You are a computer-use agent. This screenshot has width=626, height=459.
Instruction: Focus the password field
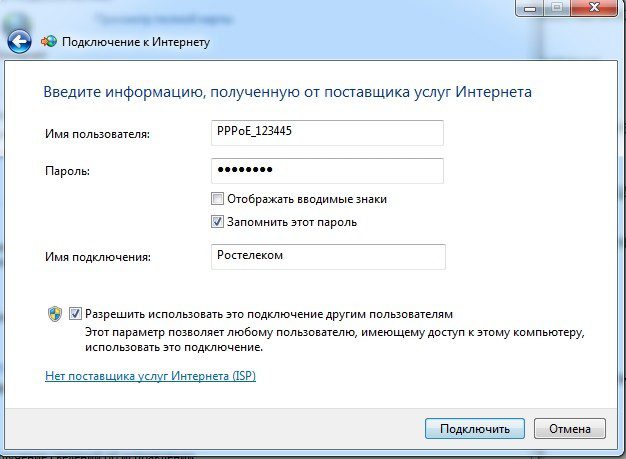(327, 171)
